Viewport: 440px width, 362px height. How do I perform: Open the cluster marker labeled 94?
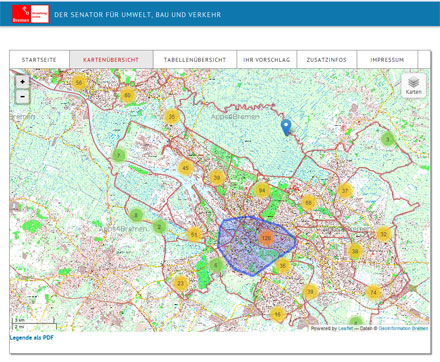pyautogui.click(x=262, y=190)
